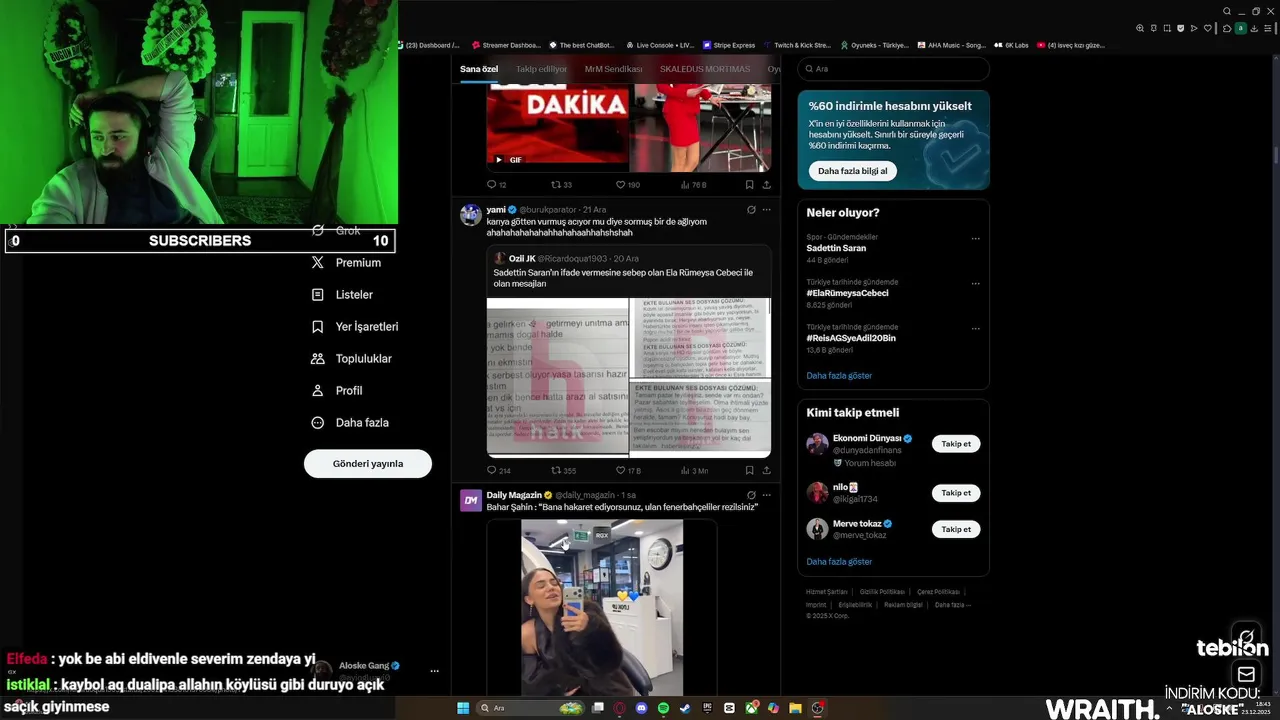Viewport: 1280px width, 720px height.
Task: Switch to the Sana özel tab
Action: (x=479, y=69)
